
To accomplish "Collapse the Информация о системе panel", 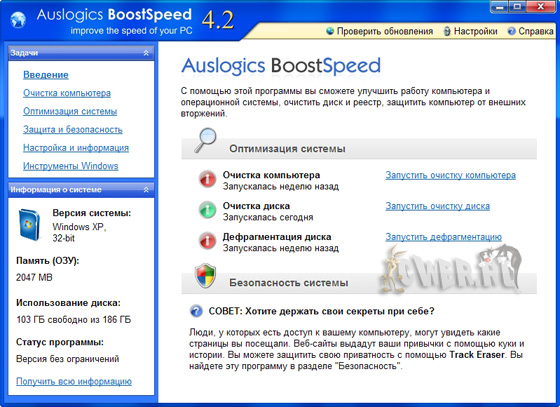I will click(x=146, y=190).
